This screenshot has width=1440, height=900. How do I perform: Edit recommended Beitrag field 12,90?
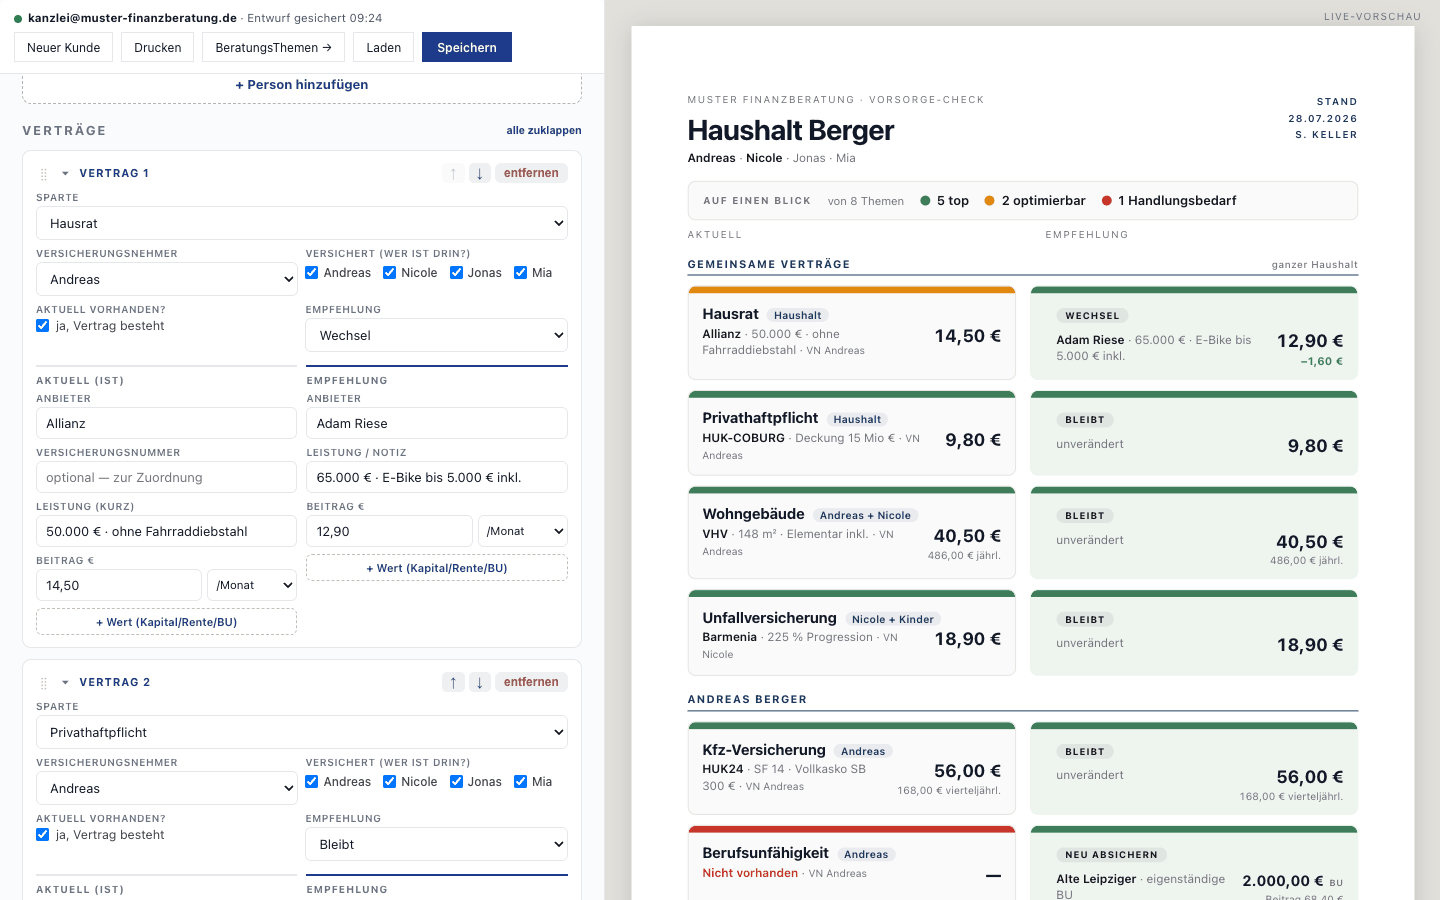coord(389,531)
